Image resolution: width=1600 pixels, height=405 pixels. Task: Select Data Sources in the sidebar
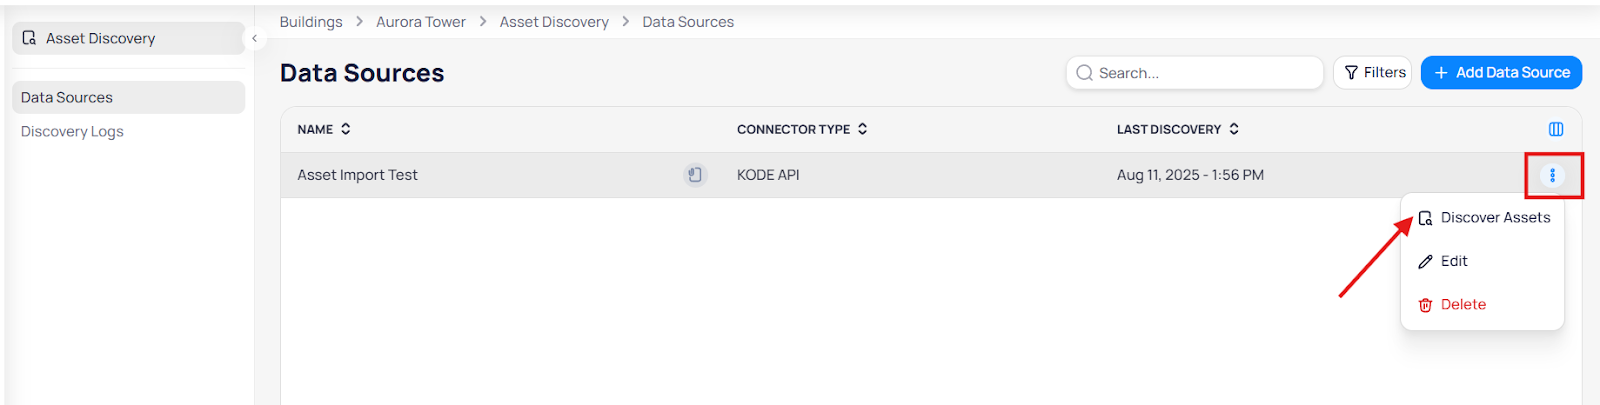point(67,98)
